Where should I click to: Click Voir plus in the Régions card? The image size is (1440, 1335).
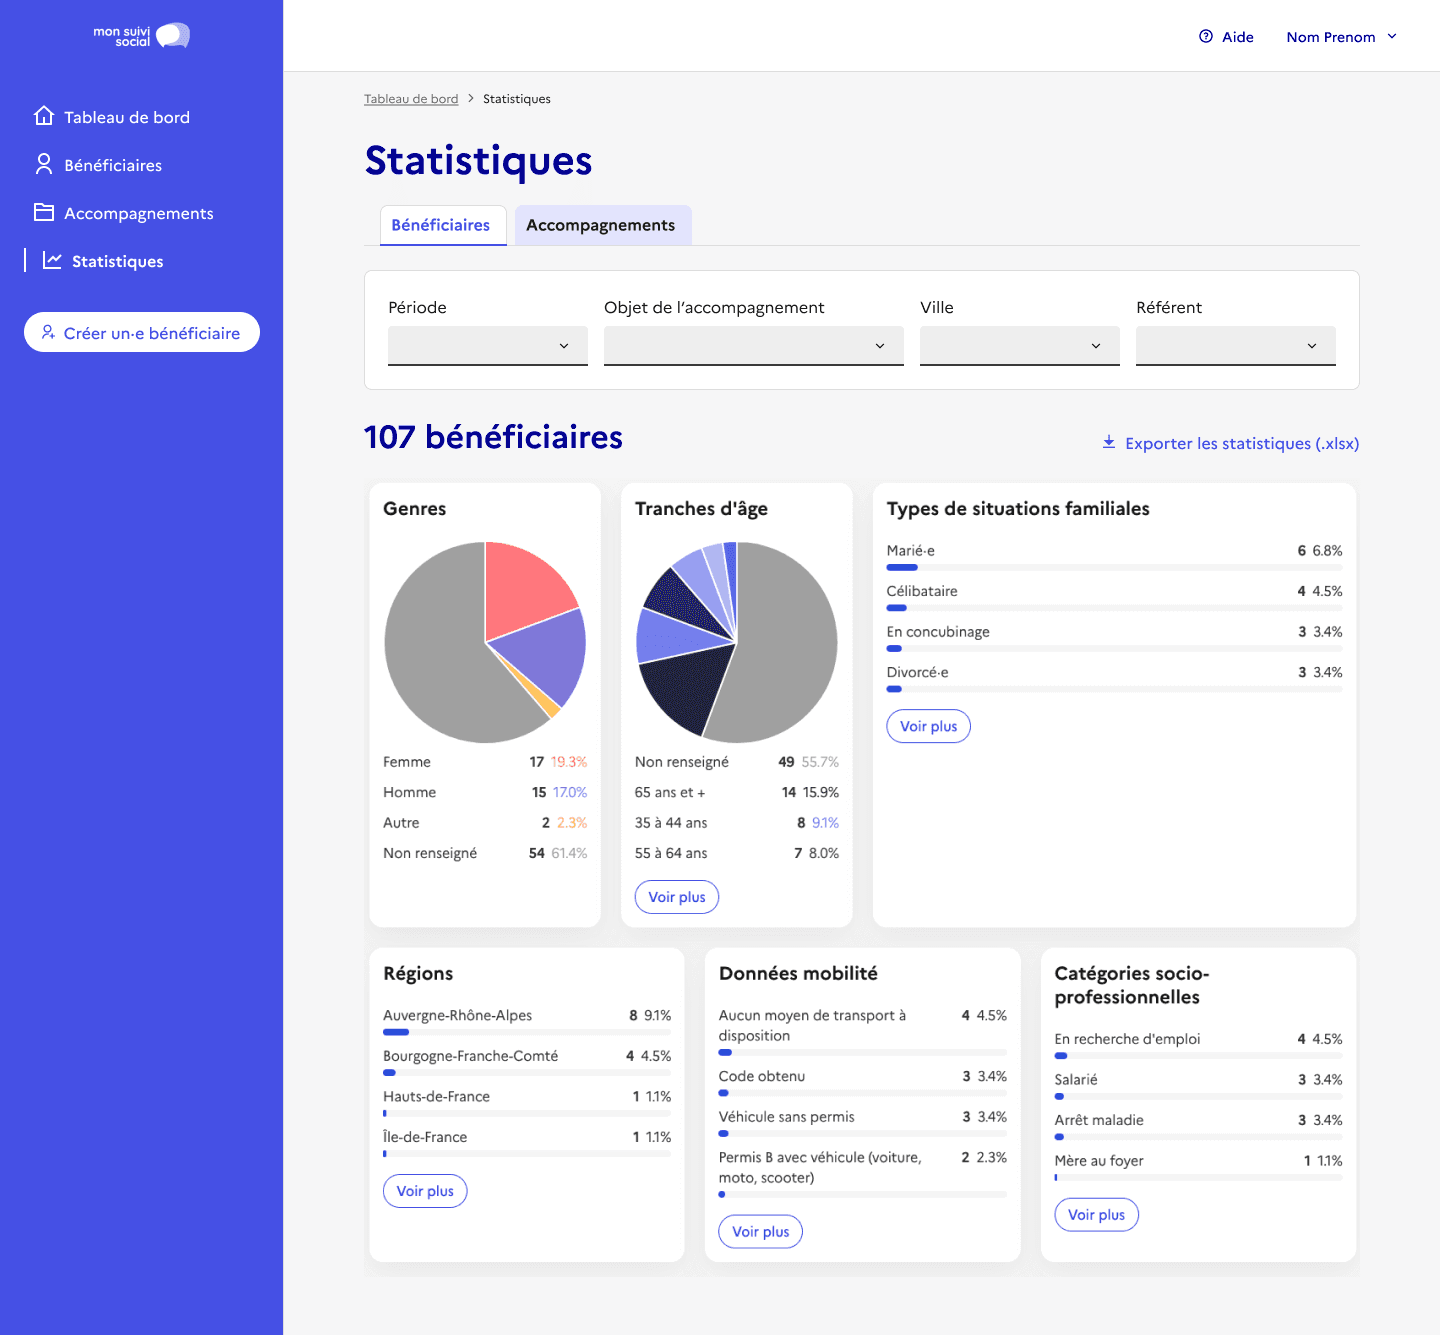coord(425,1191)
